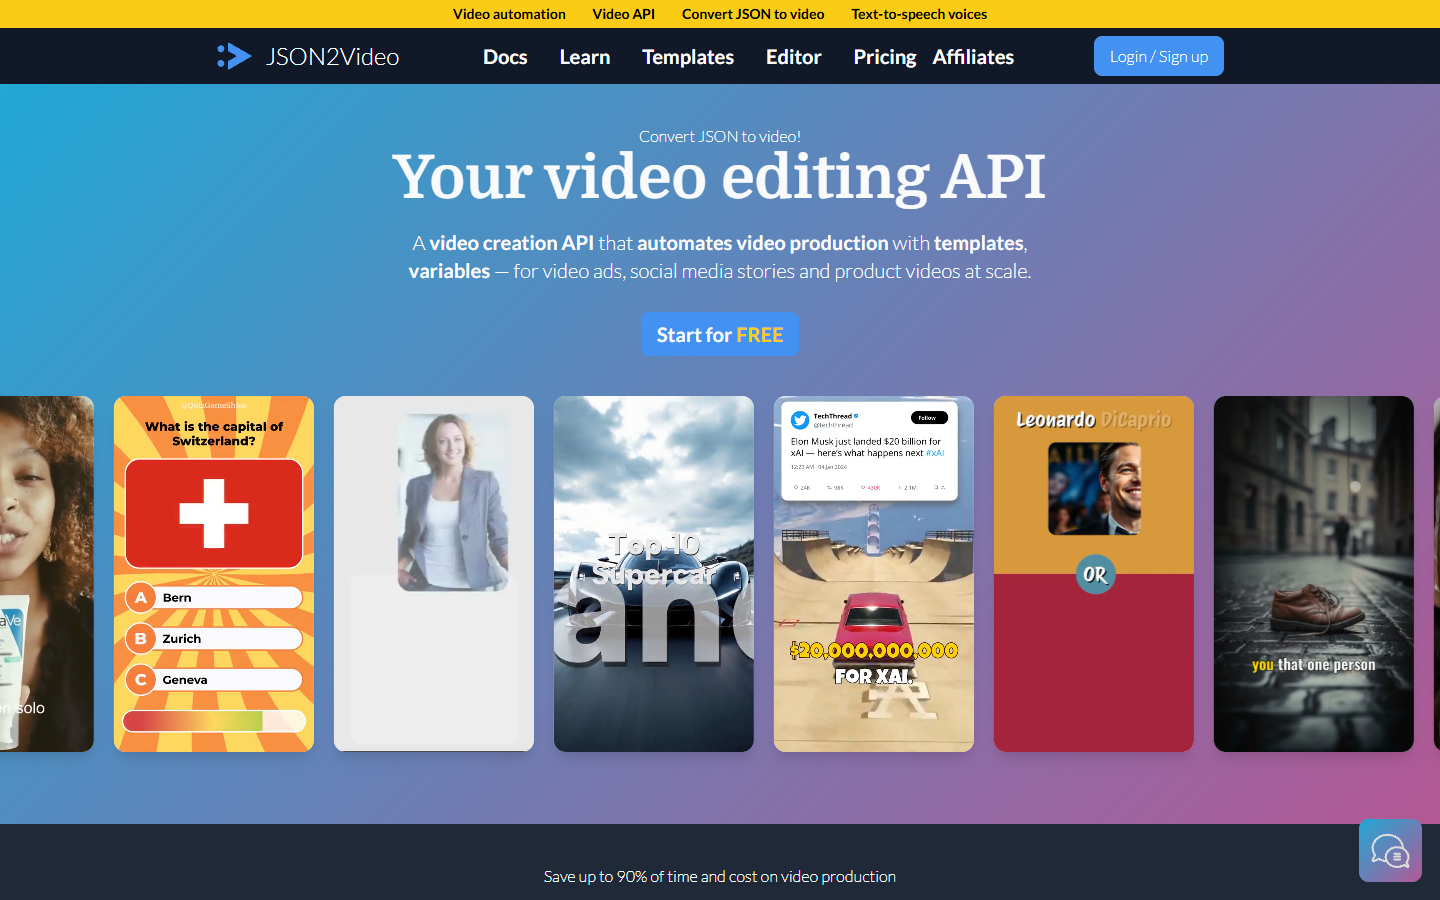Open the 'you that one person' video thumbnail
The width and height of the screenshot is (1440, 900).
pos(1314,574)
